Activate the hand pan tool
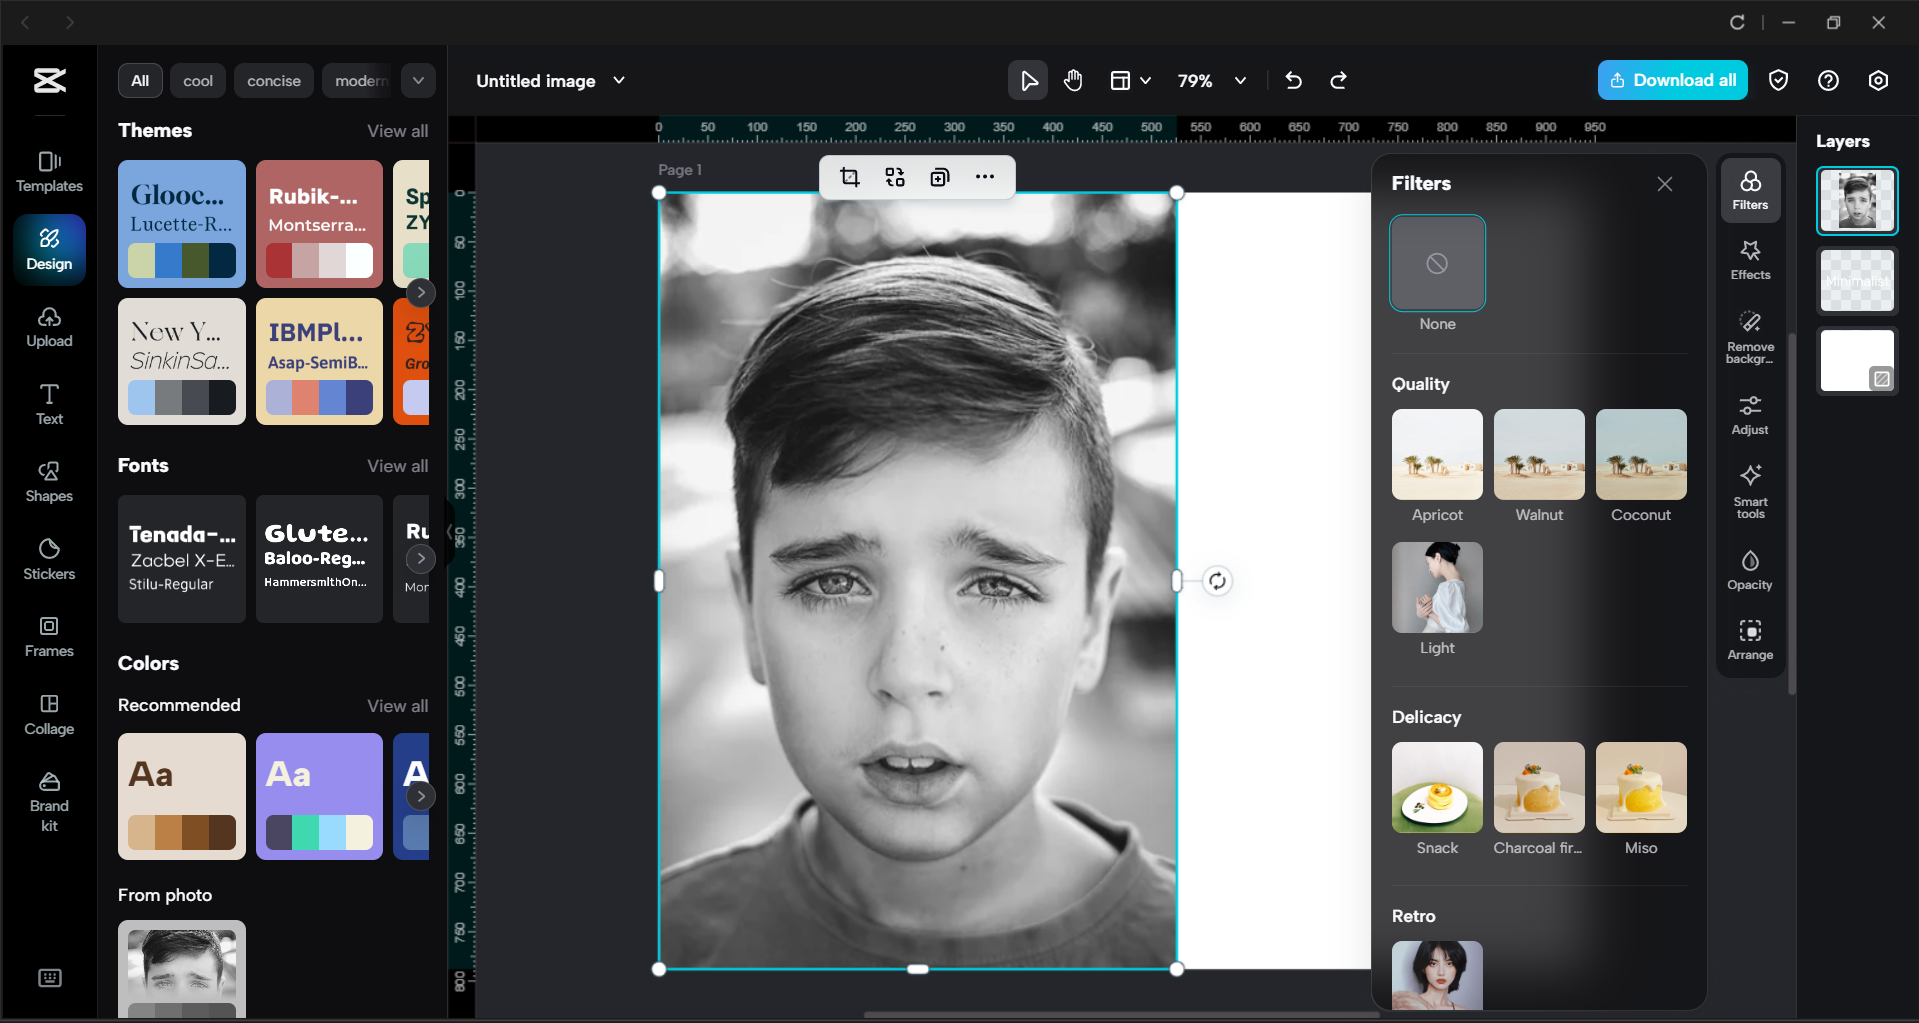The width and height of the screenshot is (1919, 1023). click(1073, 80)
